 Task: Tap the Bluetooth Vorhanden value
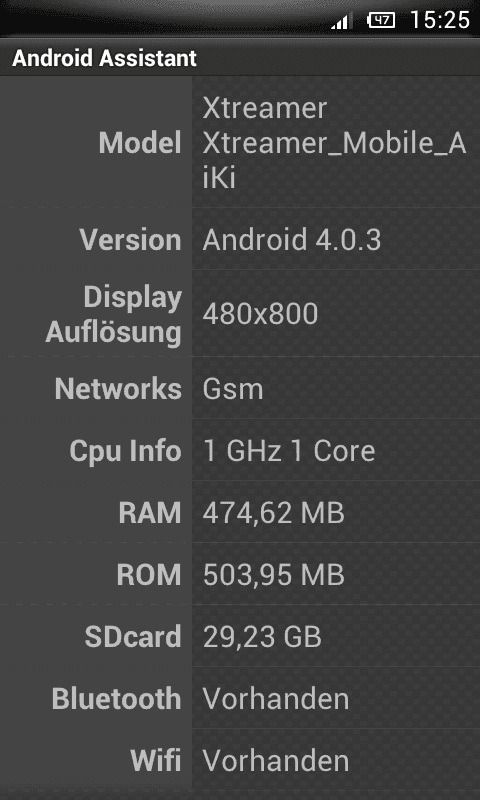pos(275,699)
